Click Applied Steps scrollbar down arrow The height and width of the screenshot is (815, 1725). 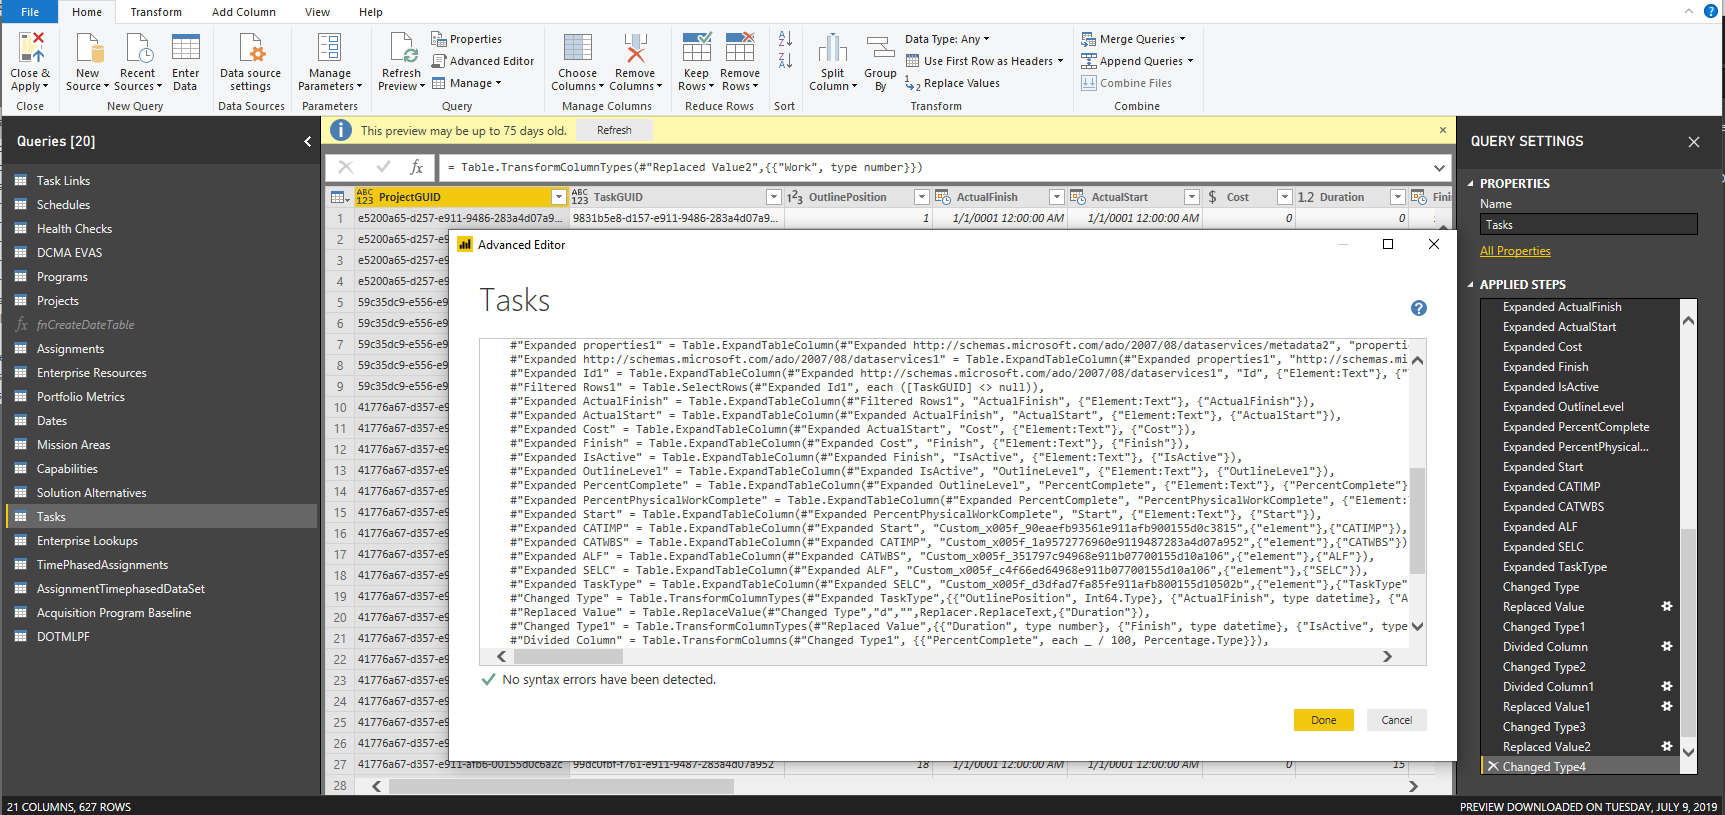[1688, 752]
